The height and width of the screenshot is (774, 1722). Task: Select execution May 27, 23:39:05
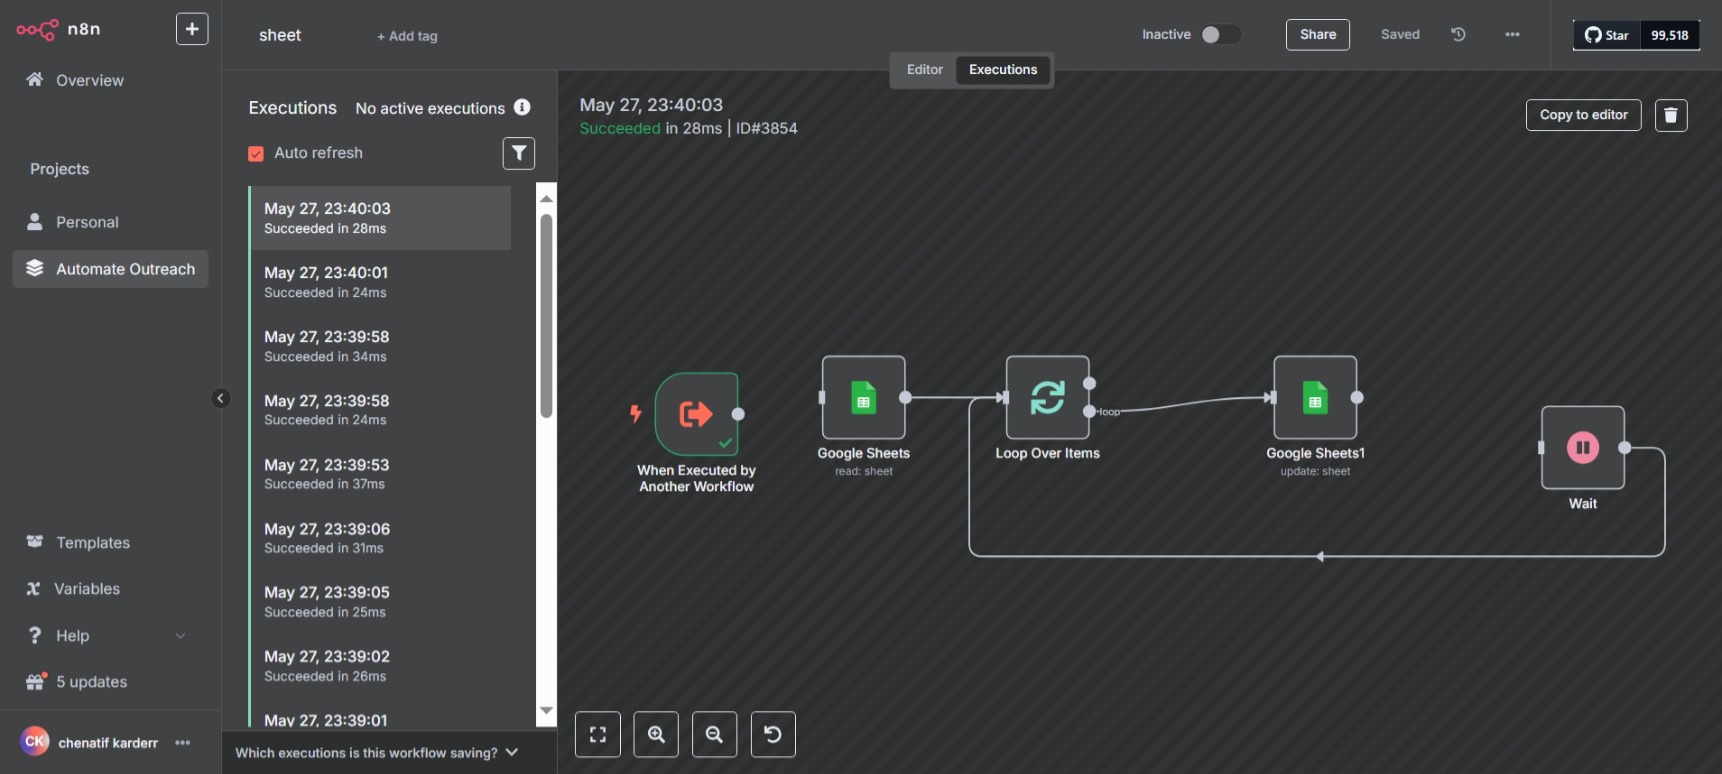(x=380, y=602)
